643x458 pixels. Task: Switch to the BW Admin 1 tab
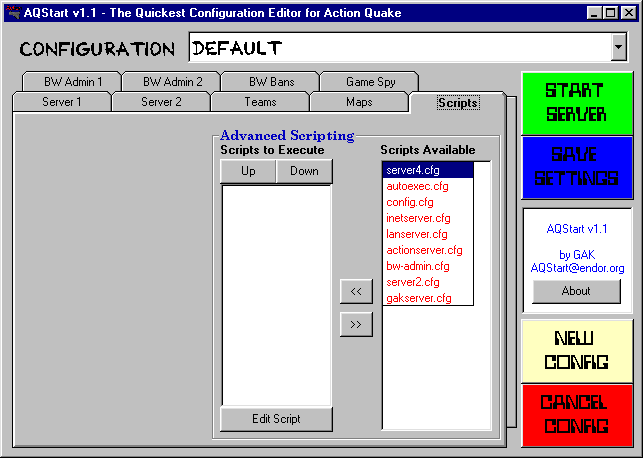[73, 82]
